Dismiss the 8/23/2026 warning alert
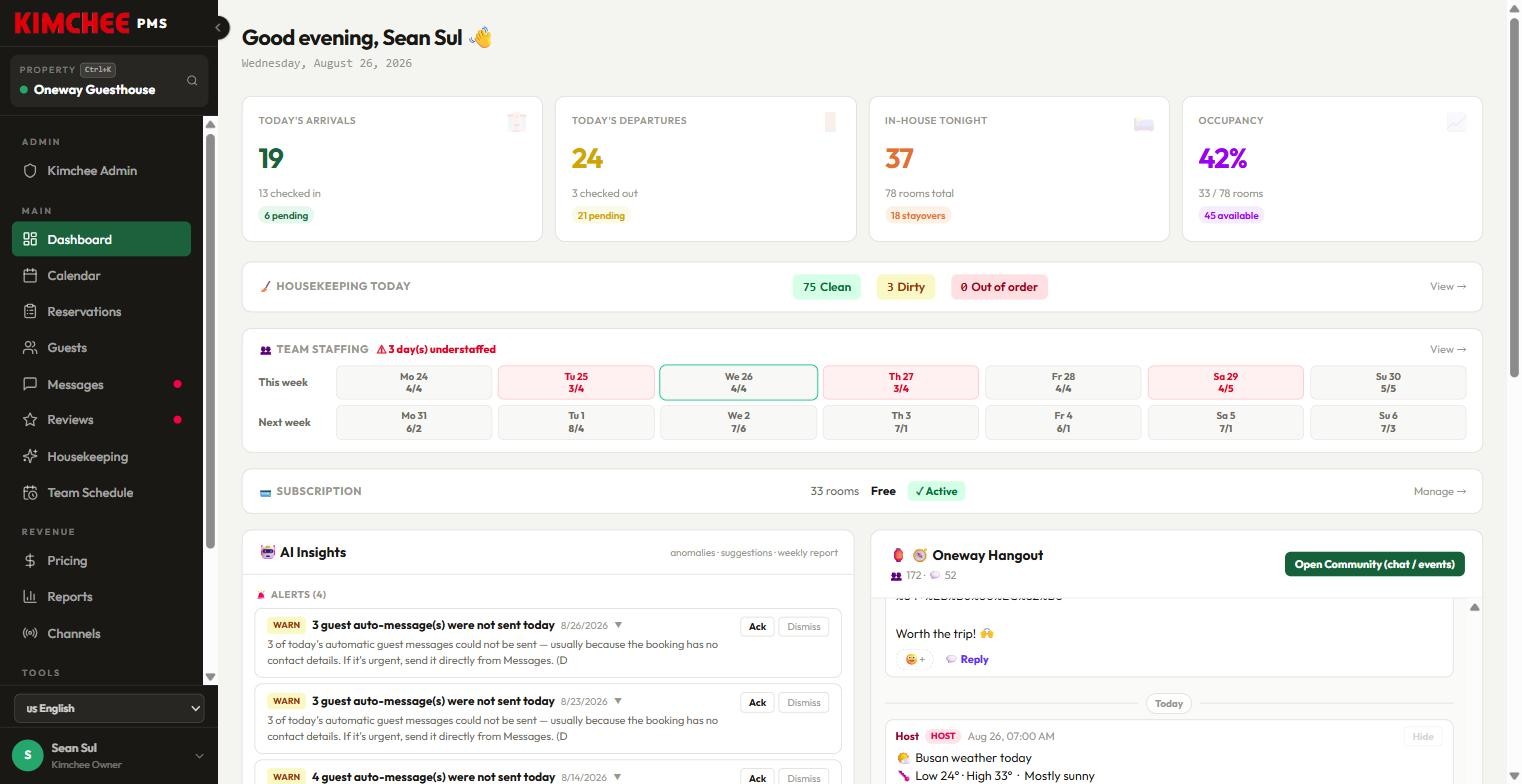The image size is (1522, 784). click(x=804, y=703)
